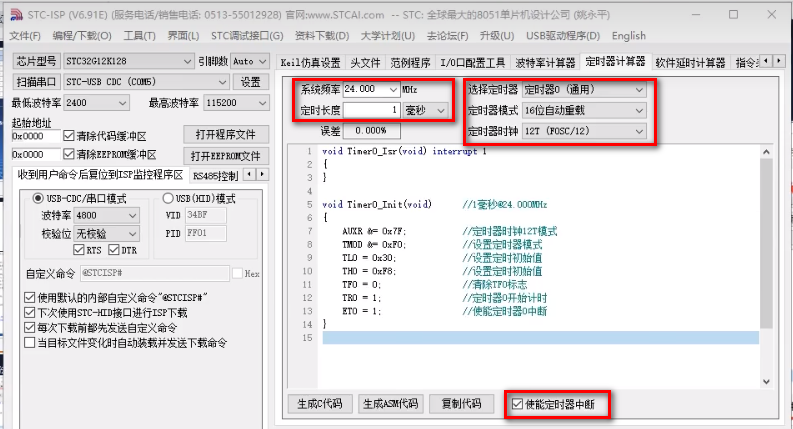Screen dimensions: 793x429
Task: Switch to the 范例程序 tab
Action: (x=410, y=63)
